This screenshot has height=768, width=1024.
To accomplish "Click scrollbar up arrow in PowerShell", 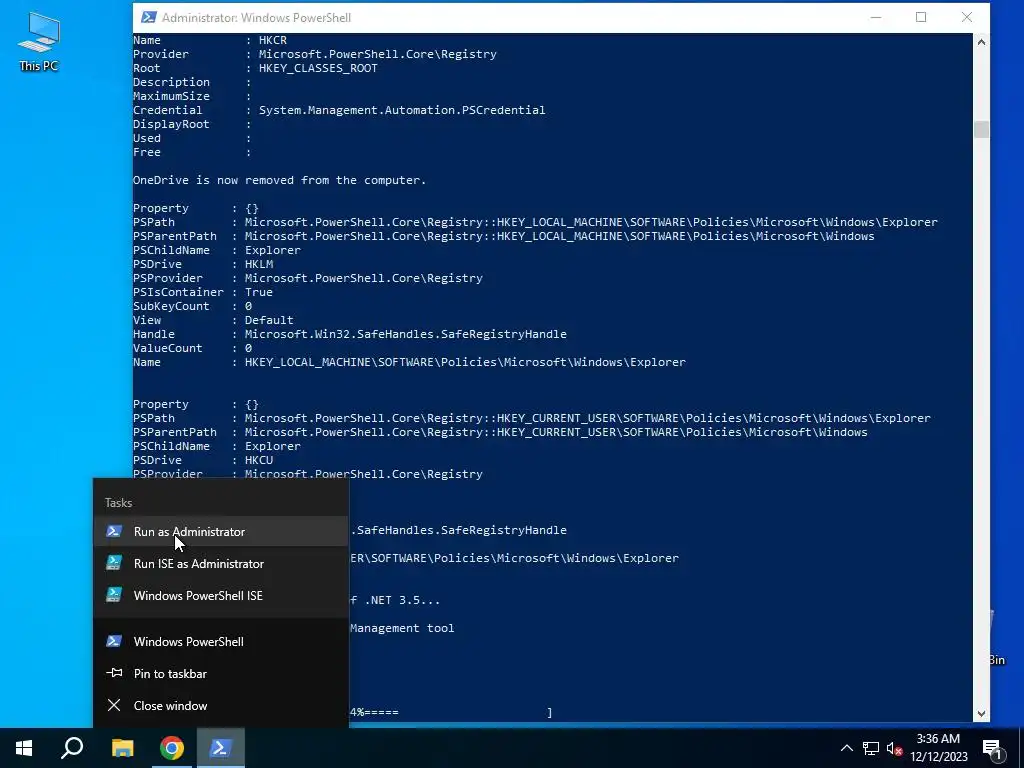I will point(981,42).
